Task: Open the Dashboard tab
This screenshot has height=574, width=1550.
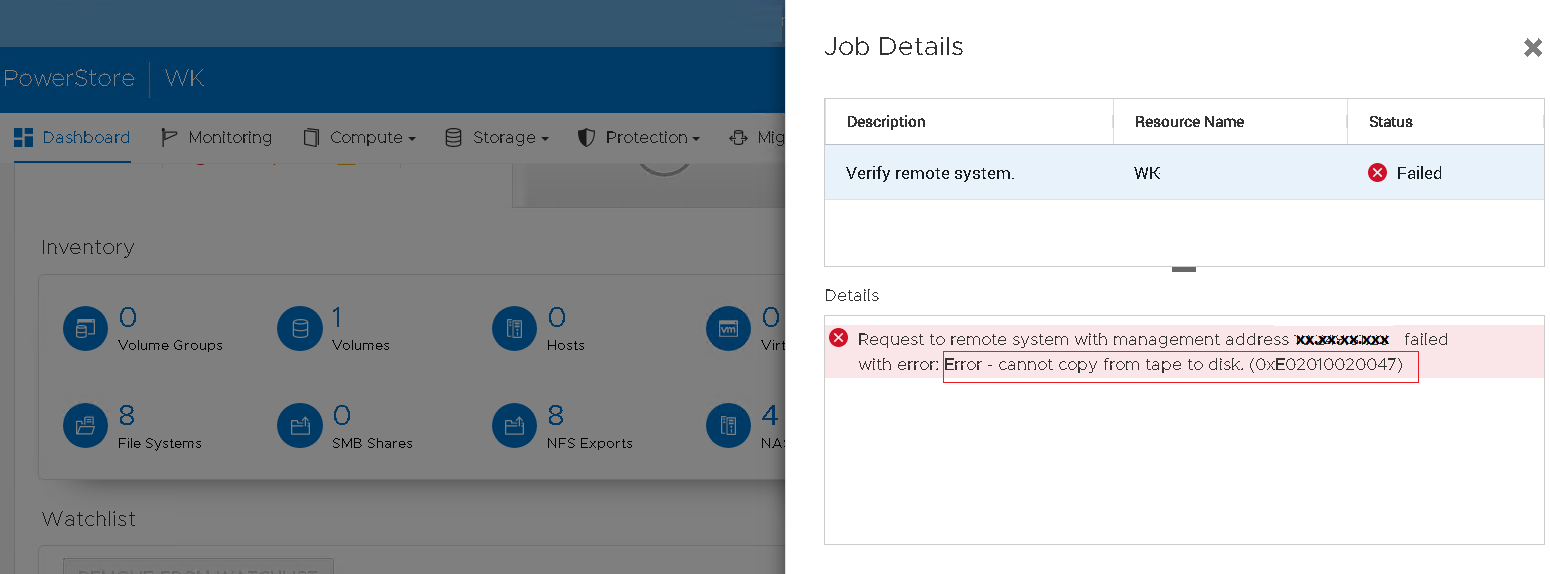Action: pyautogui.click(x=72, y=138)
